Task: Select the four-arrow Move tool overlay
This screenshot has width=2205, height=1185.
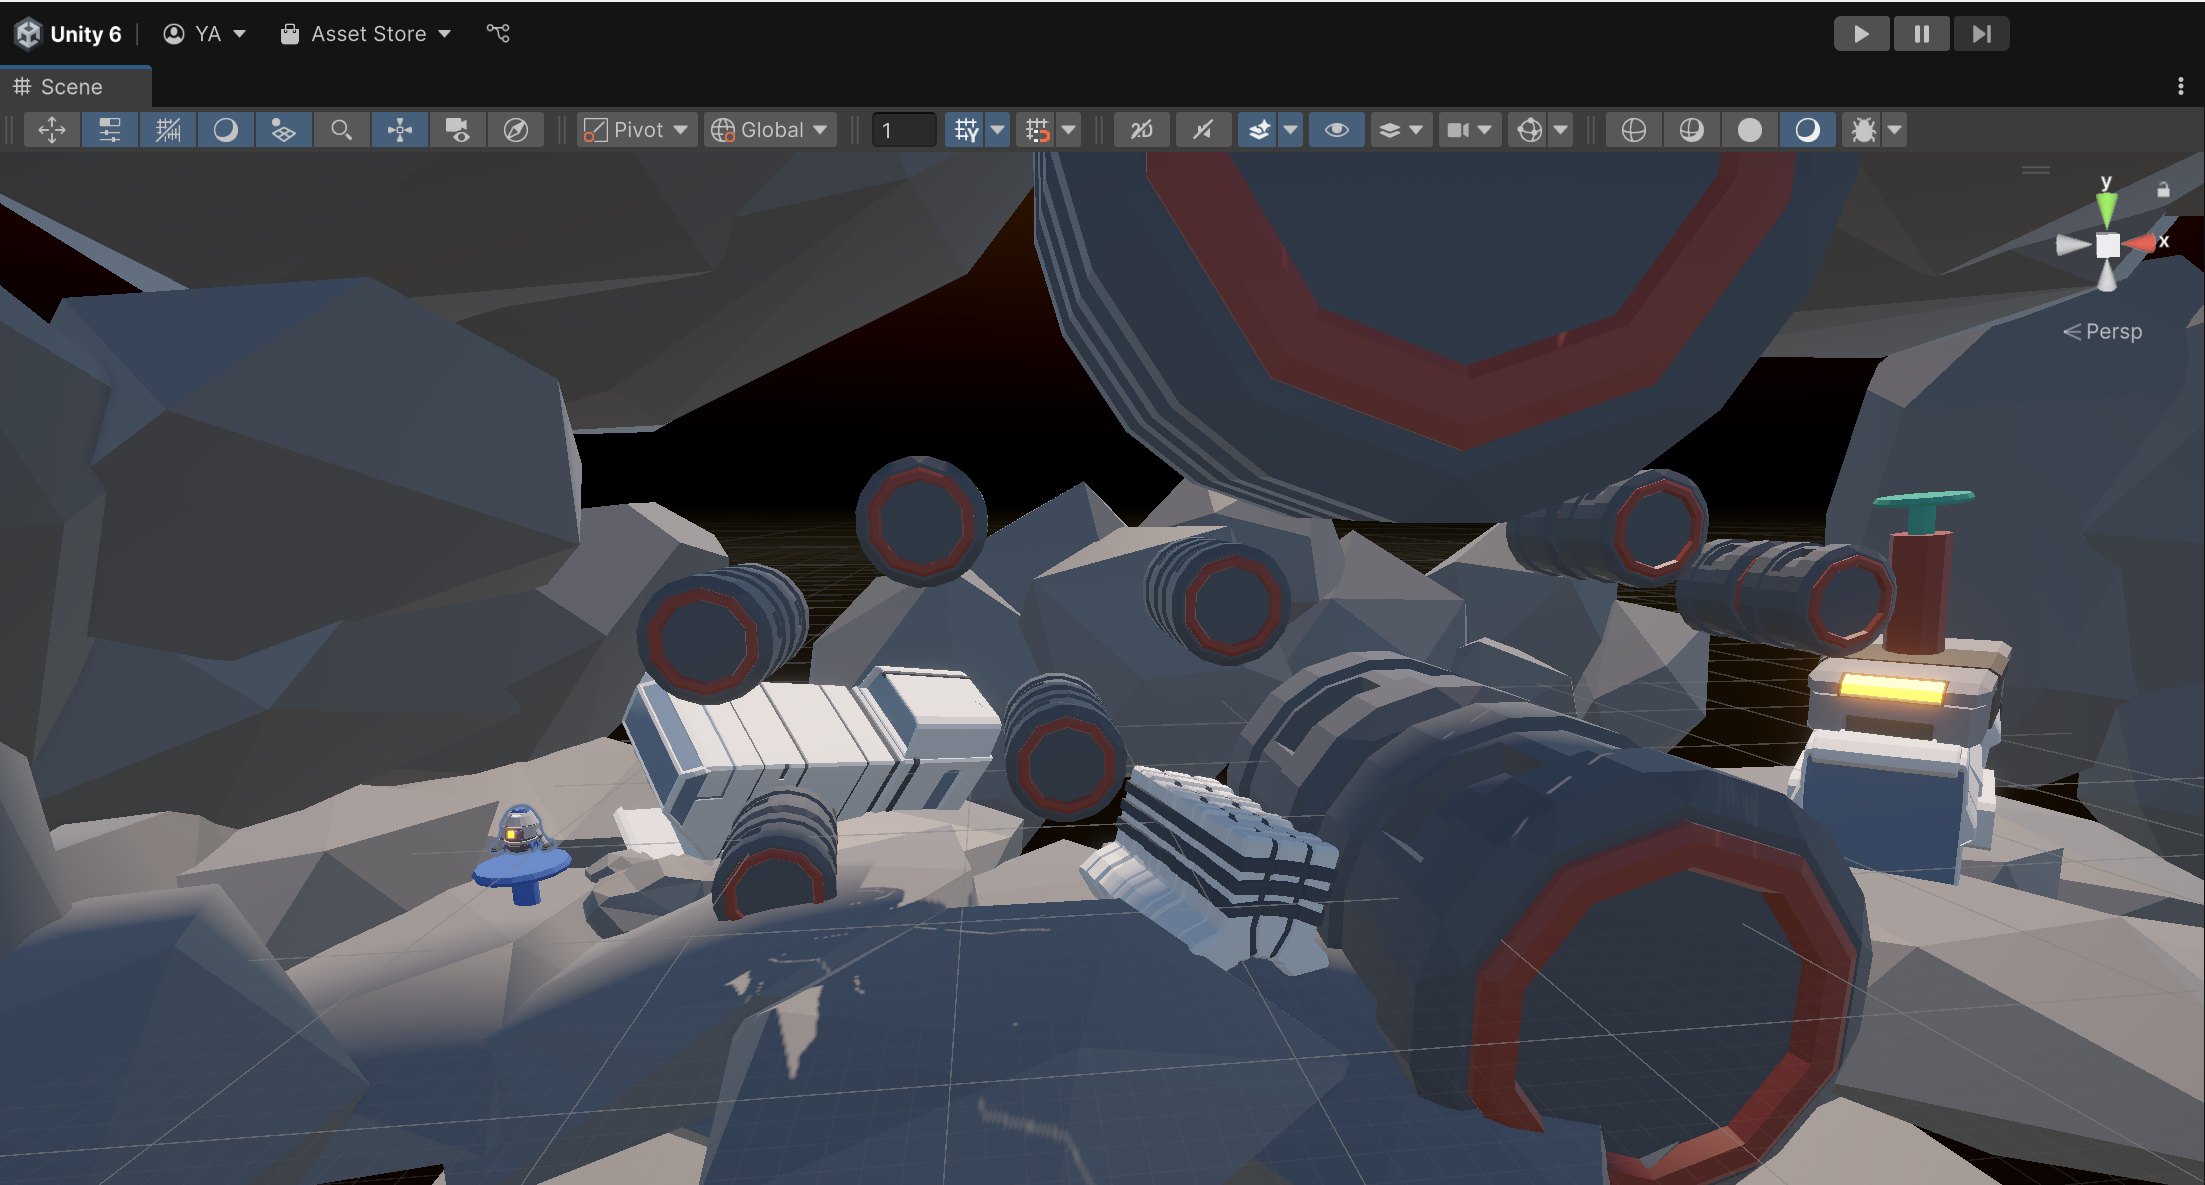Action: 52,130
